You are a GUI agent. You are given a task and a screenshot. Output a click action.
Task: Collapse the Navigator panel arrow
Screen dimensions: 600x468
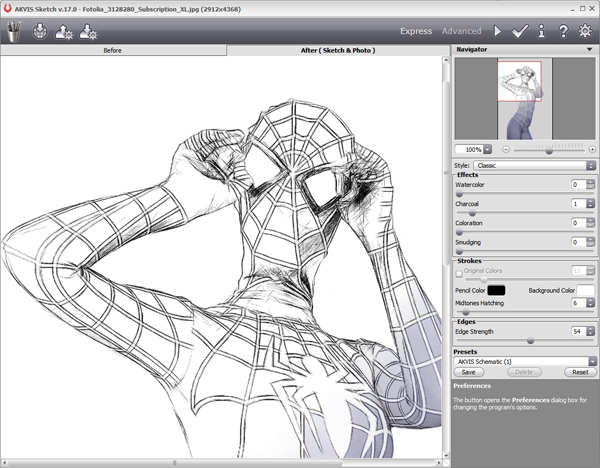coord(590,49)
